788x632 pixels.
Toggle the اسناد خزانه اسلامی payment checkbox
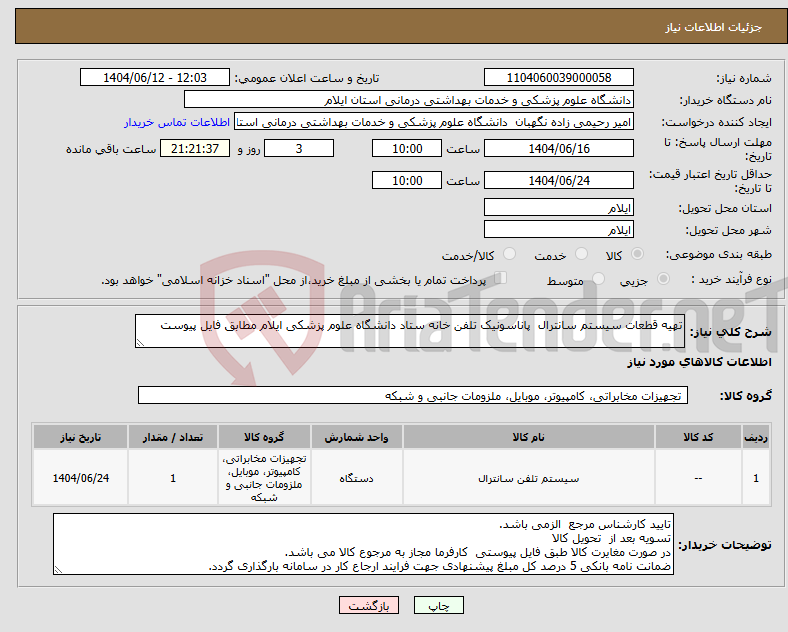tap(501, 278)
